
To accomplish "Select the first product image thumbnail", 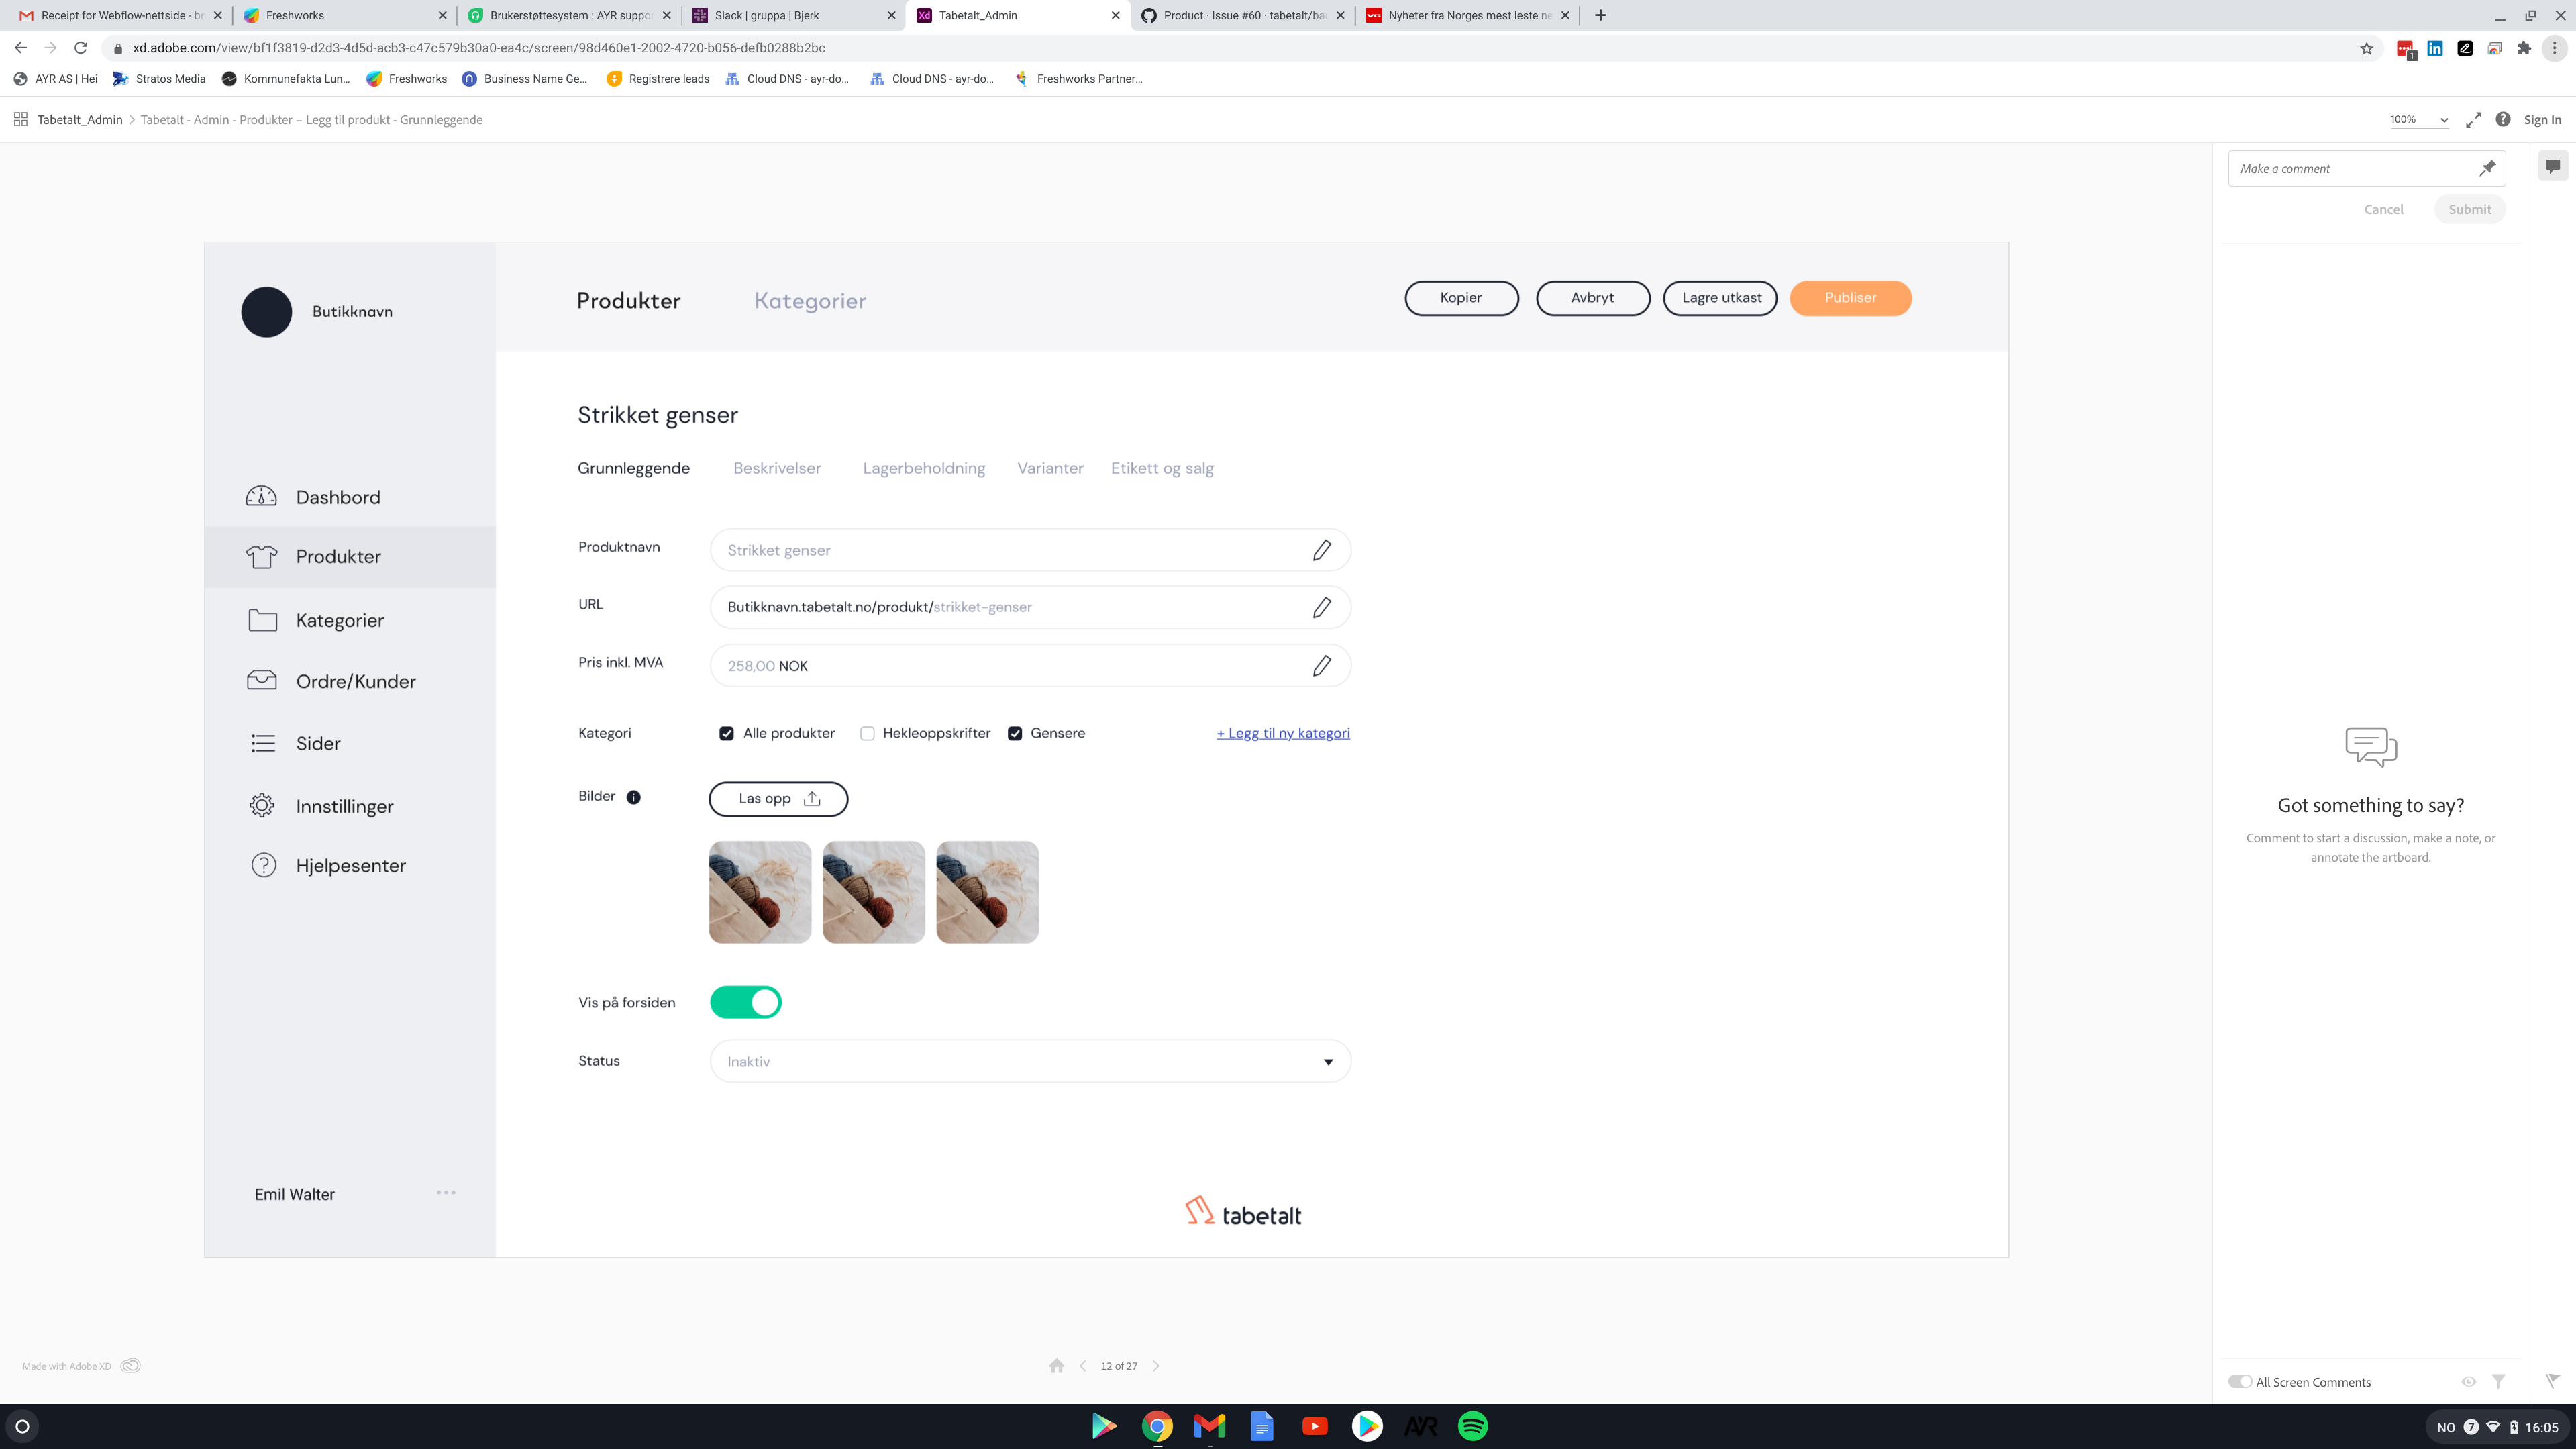I will click(759, 891).
